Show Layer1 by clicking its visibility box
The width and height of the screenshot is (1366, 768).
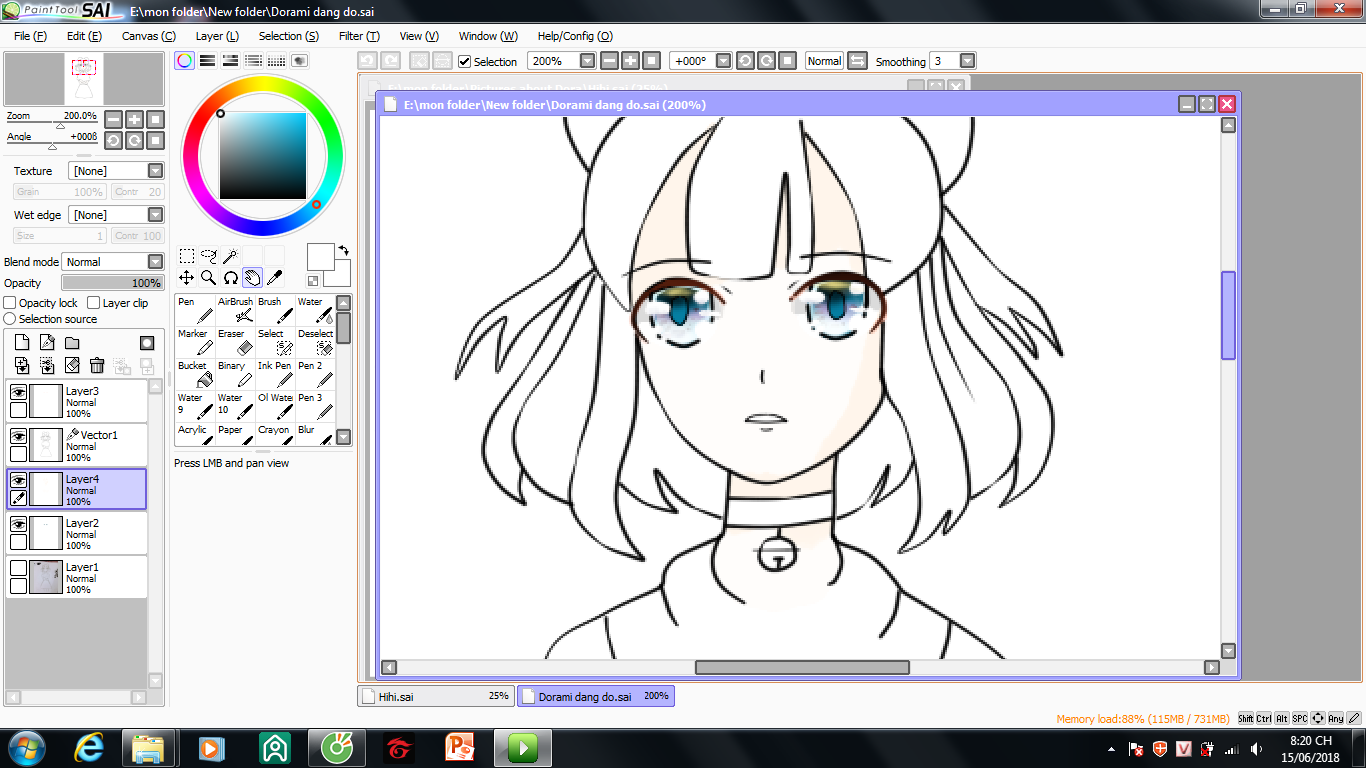(18, 569)
